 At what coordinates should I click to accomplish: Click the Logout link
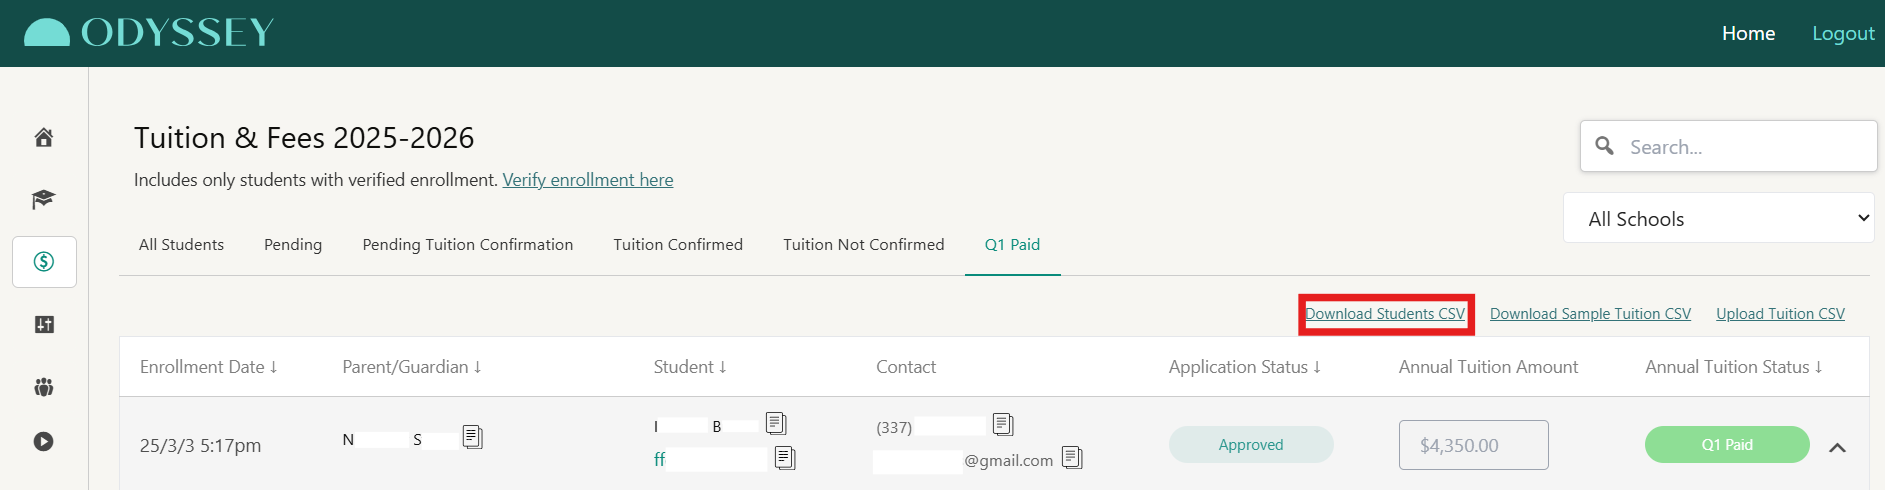[1843, 33]
